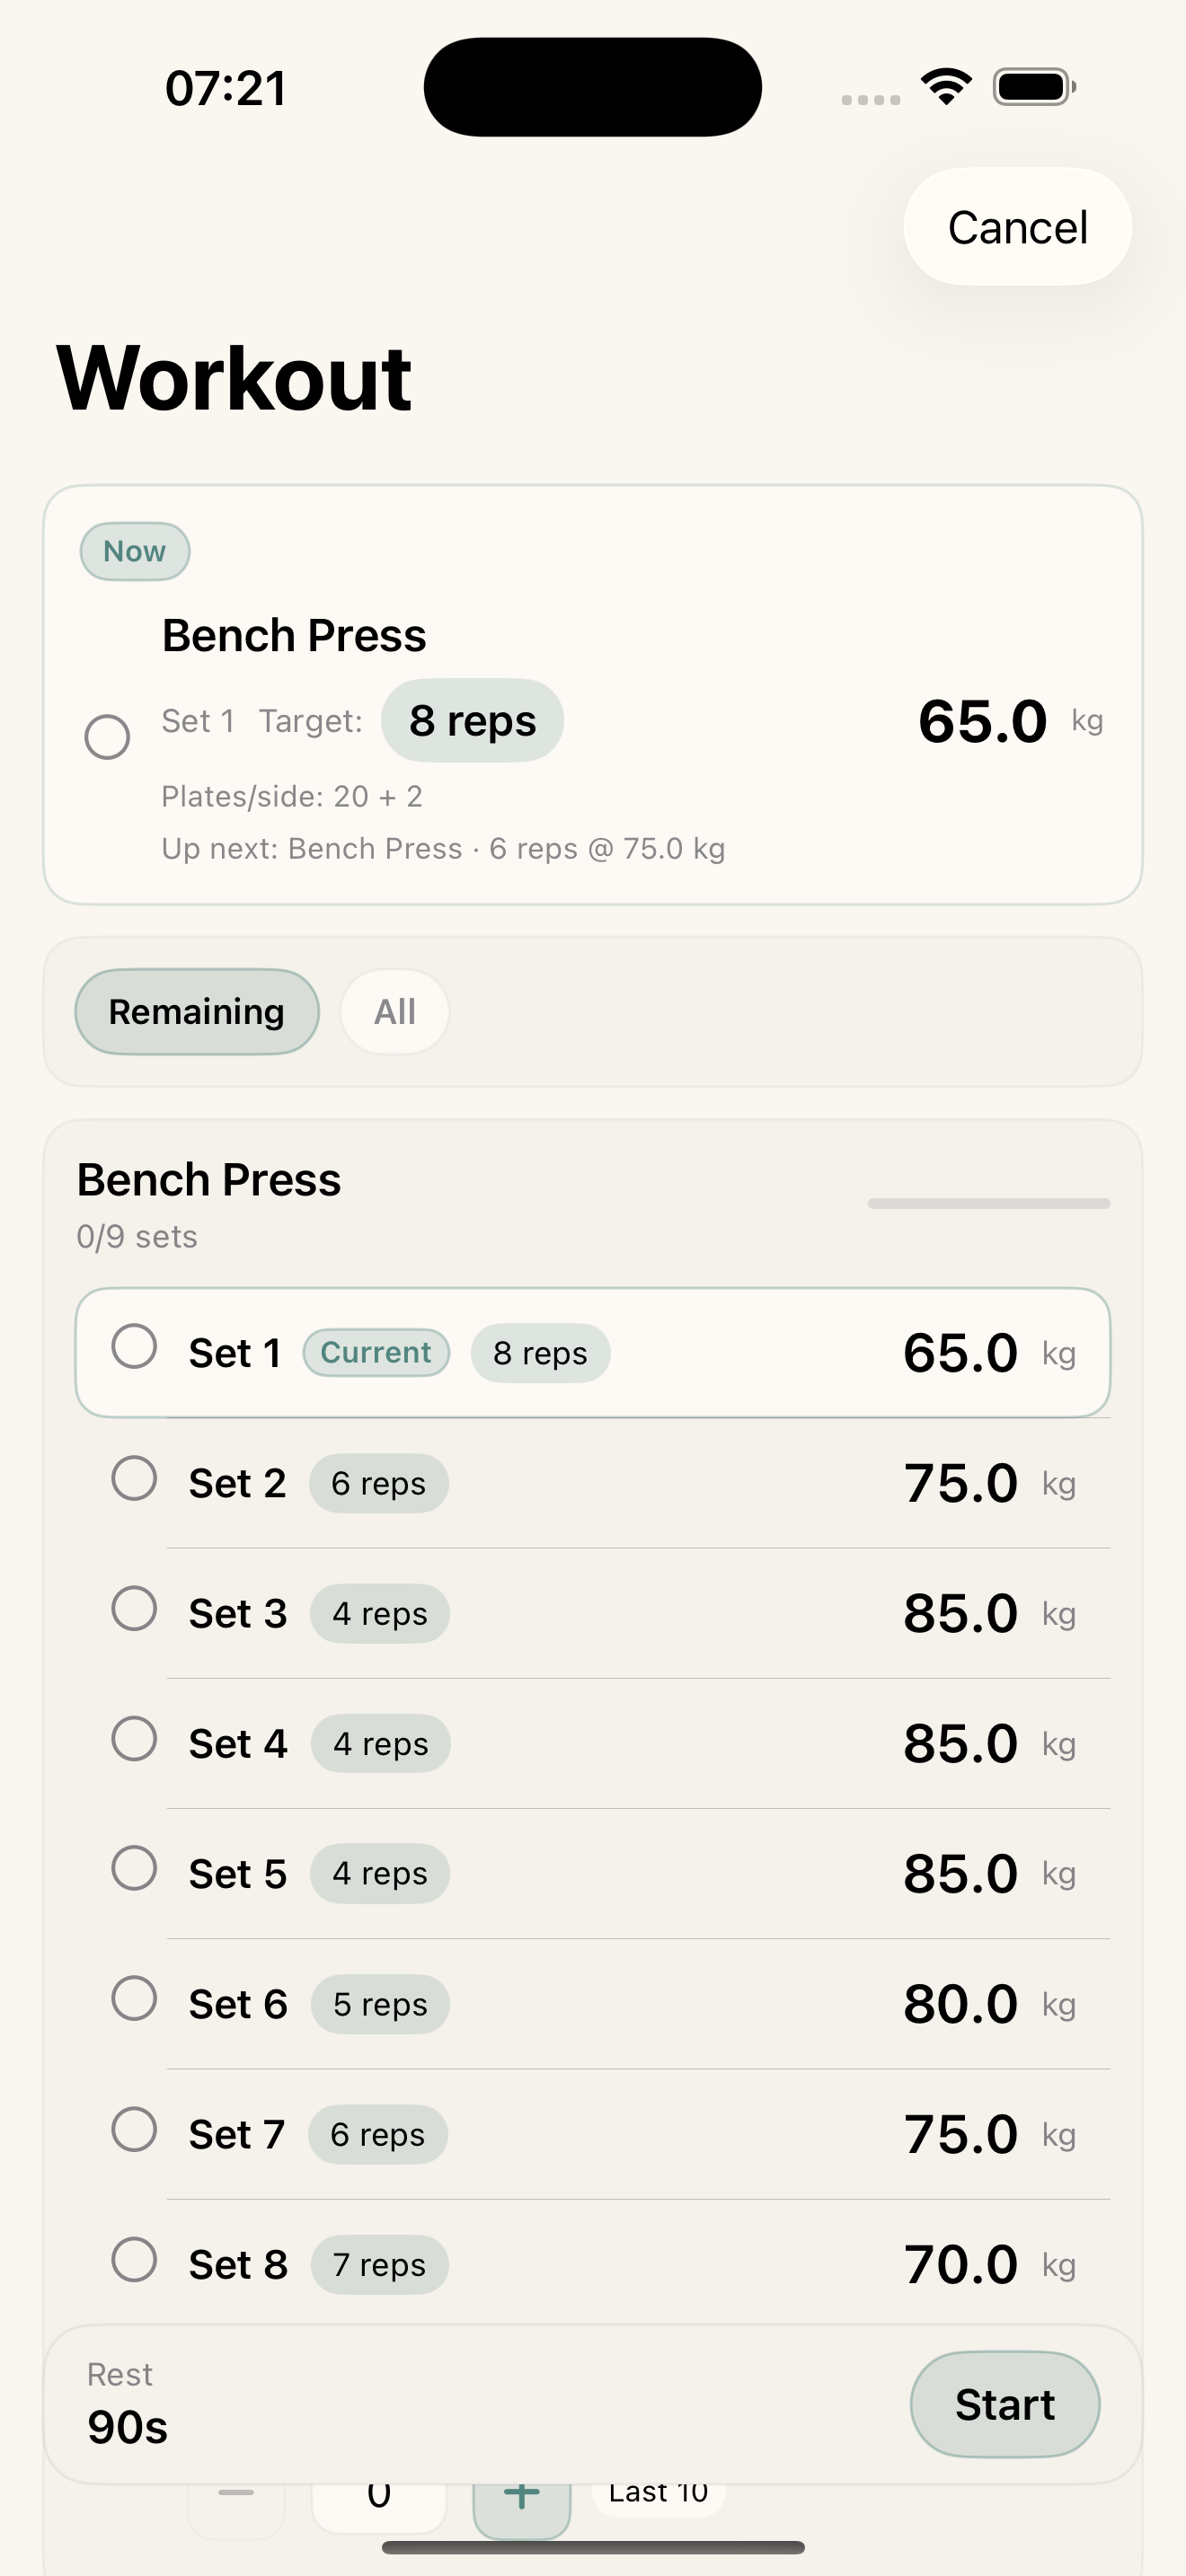This screenshot has height=2576, width=1186.
Task: Show All sets tab
Action: click(395, 1012)
